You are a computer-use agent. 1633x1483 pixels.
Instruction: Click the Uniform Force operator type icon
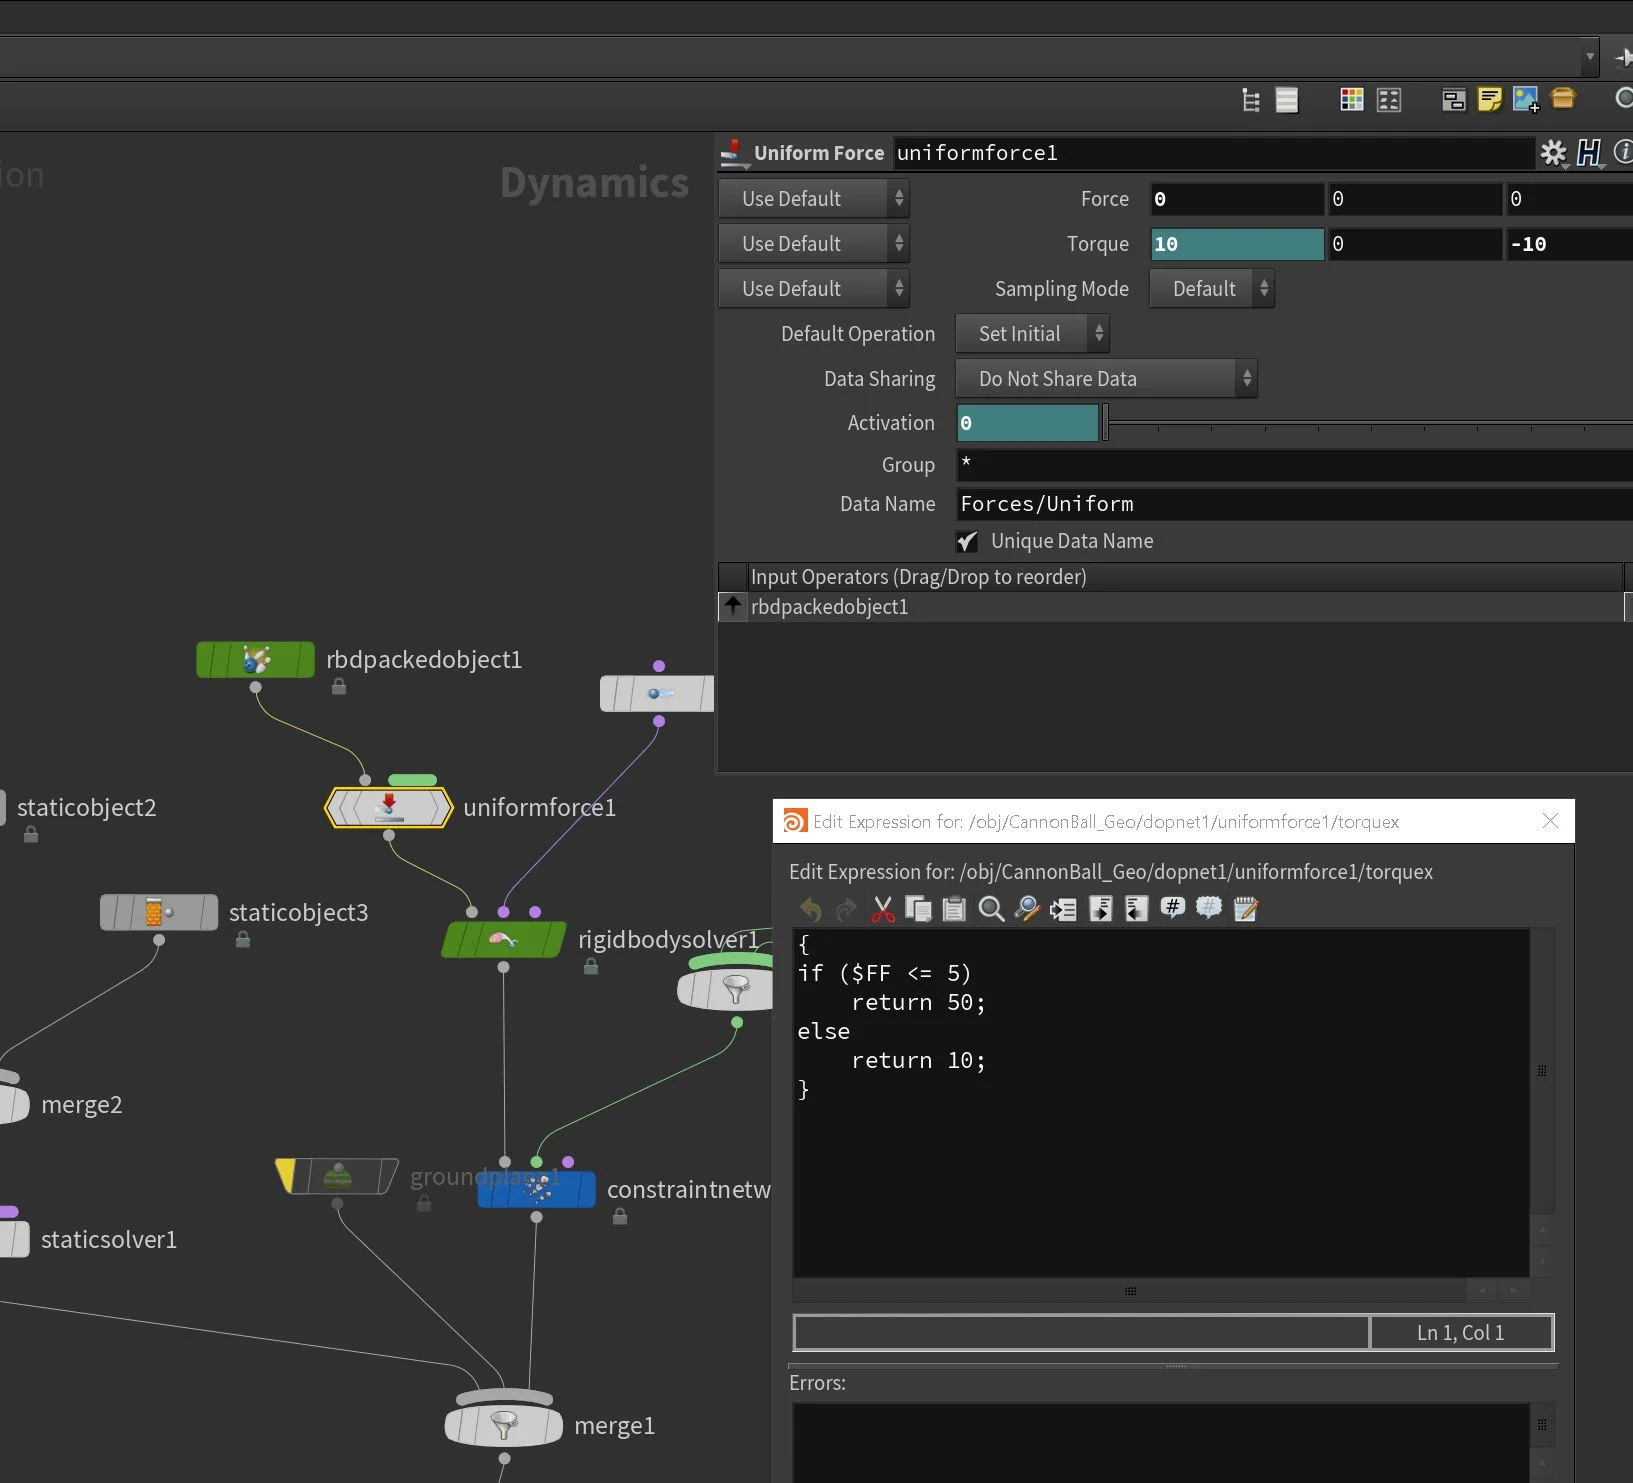tap(733, 152)
